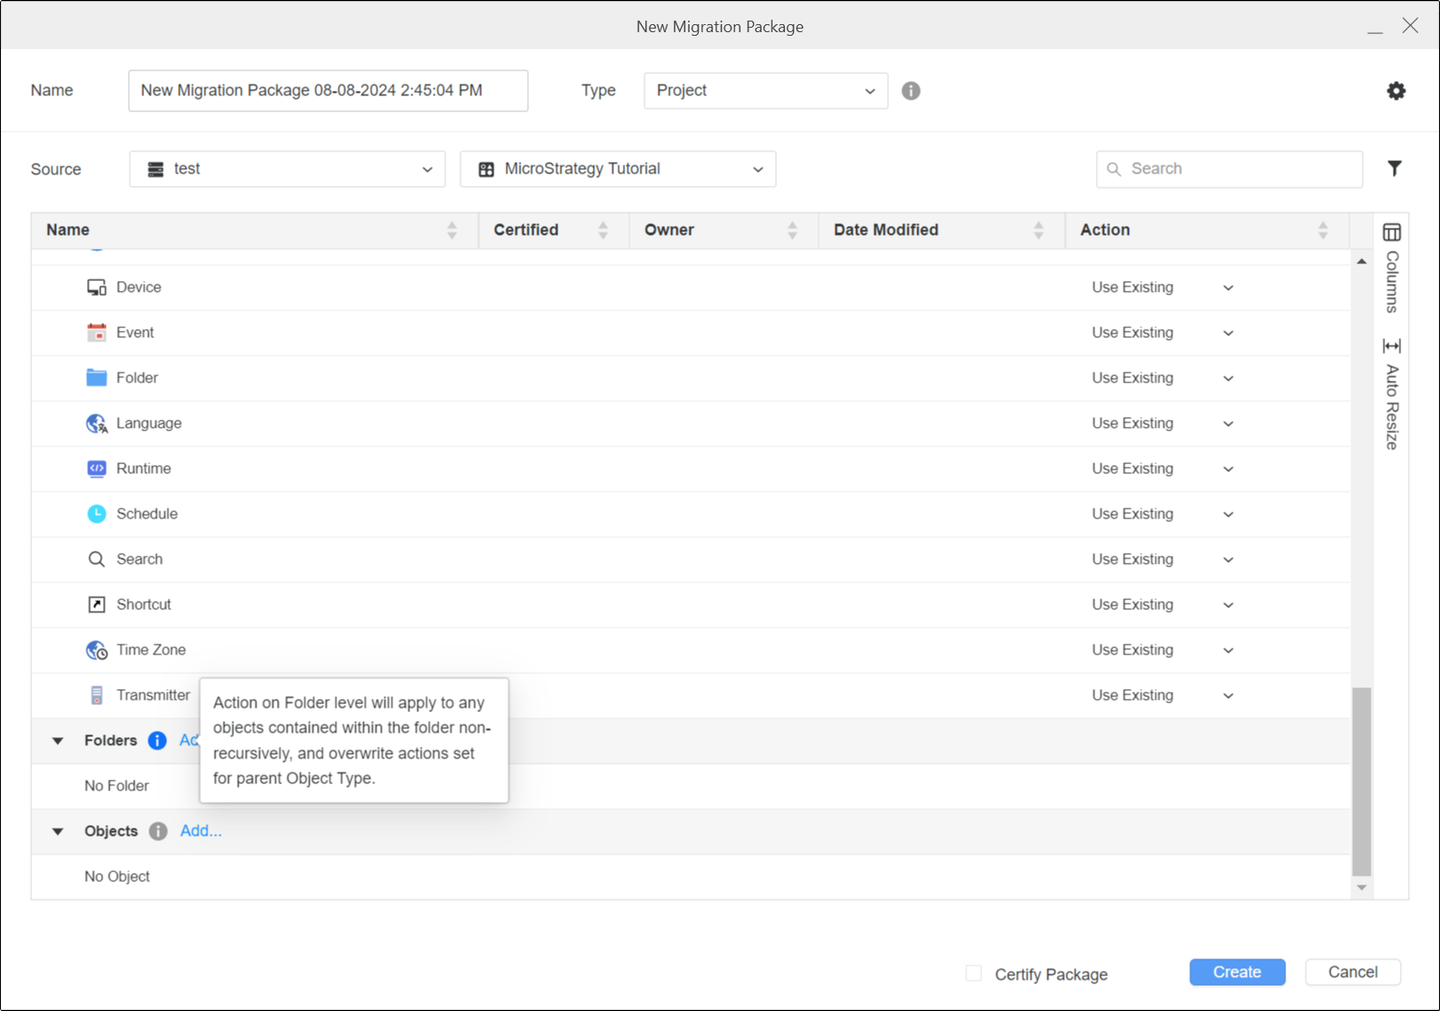Open the Columns panel icon
The width and height of the screenshot is (1440, 1011).
click(1391, 233)
